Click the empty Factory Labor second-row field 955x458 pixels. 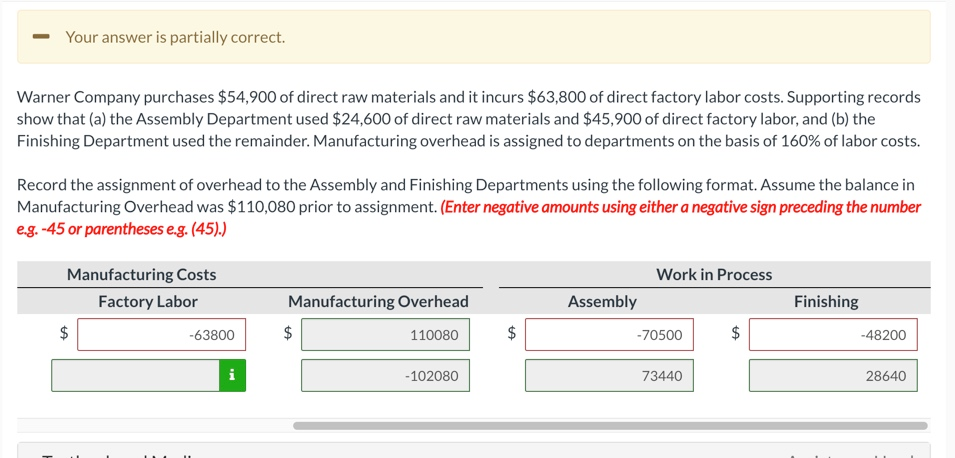click(136, 376)
